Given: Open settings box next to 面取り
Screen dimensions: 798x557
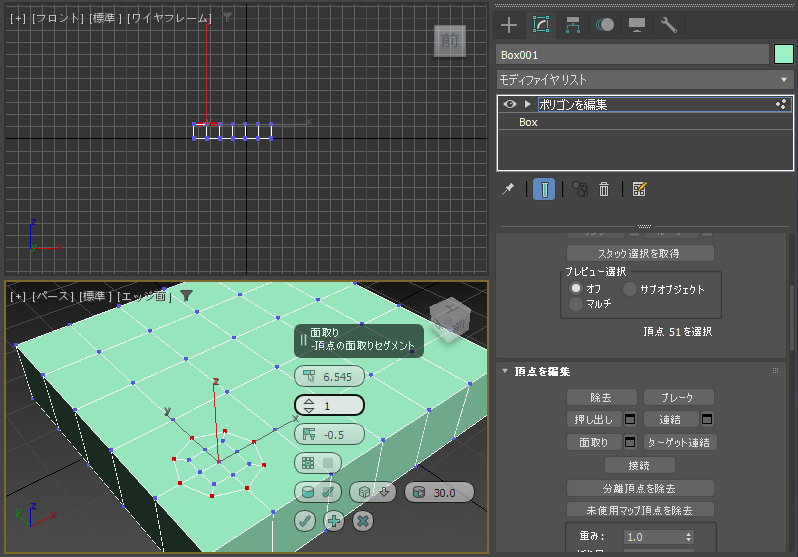Looking at the screenshot, I should pos(630,442).
